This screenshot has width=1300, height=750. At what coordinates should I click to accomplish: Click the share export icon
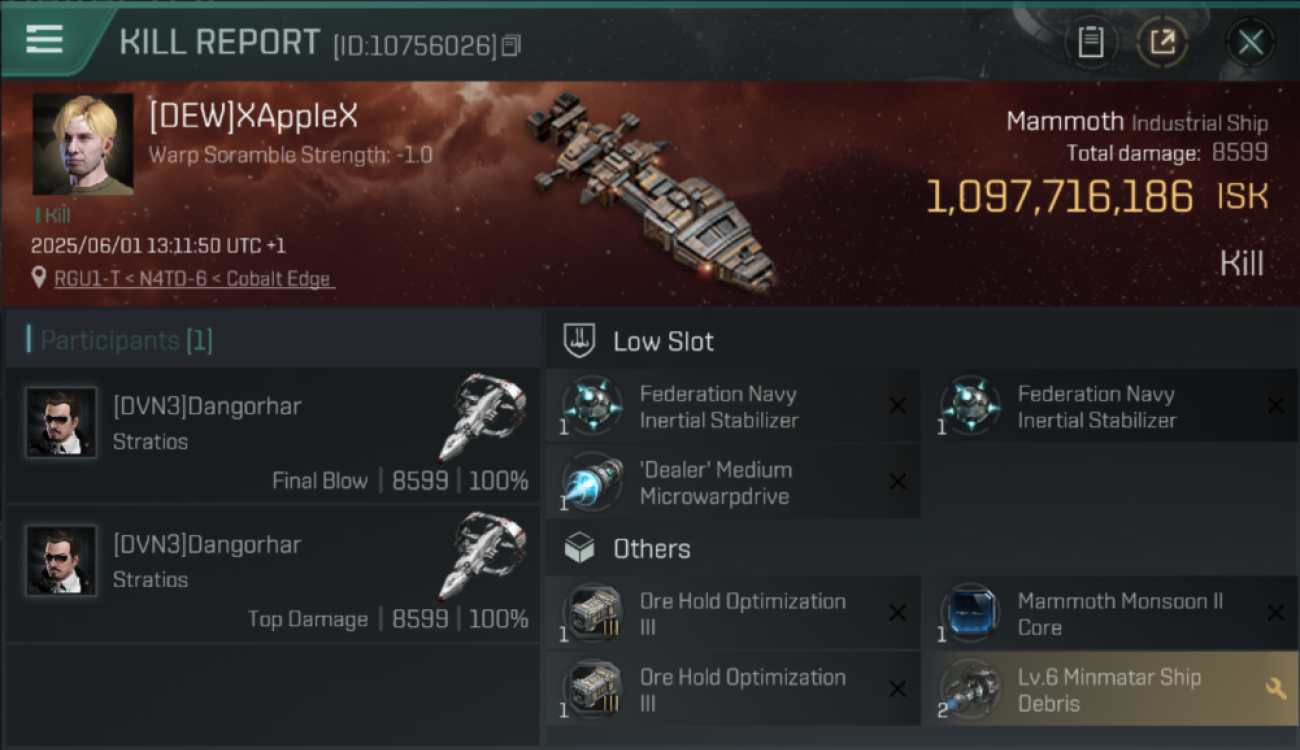tap(1161, 42)
